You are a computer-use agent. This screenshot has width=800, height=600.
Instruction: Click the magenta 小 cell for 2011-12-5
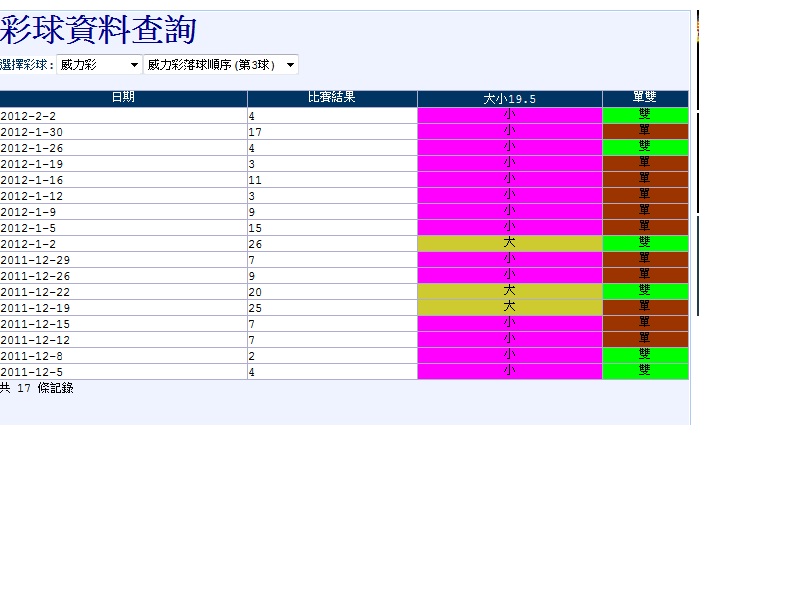pos(510,371)
